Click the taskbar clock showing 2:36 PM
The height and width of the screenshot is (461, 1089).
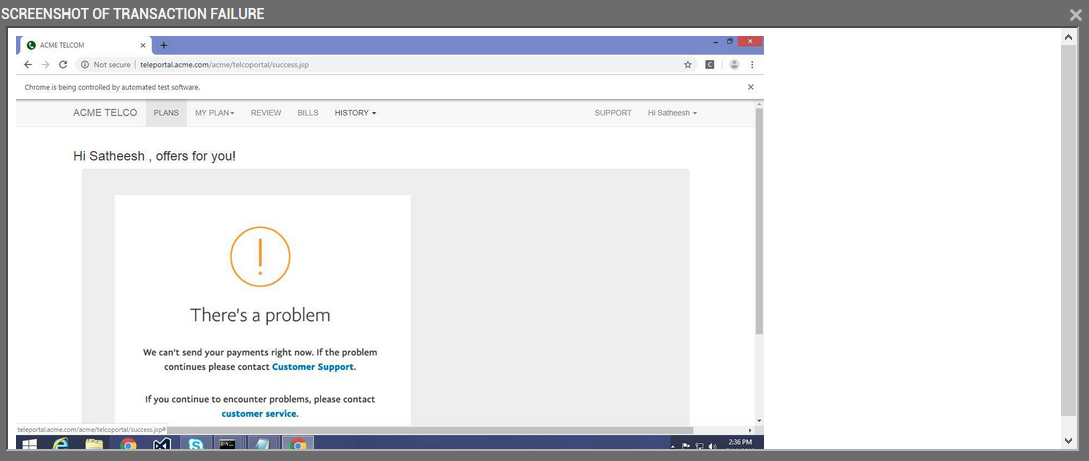pos(740,444)
